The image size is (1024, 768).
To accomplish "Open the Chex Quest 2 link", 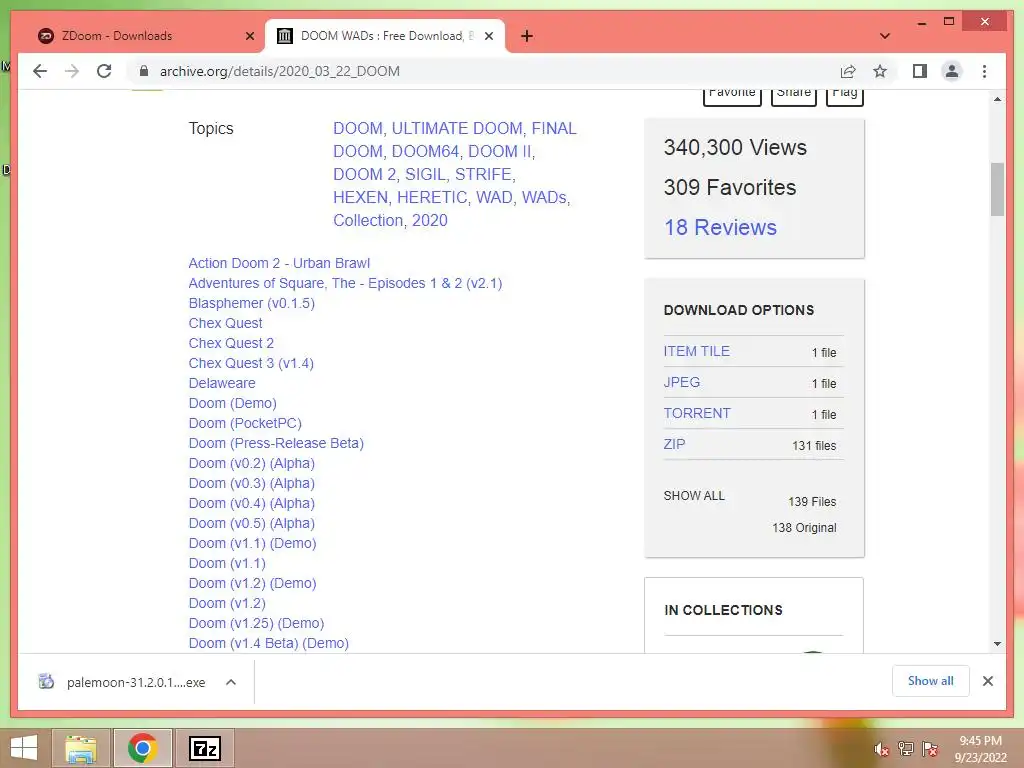I will coord(231,343).
